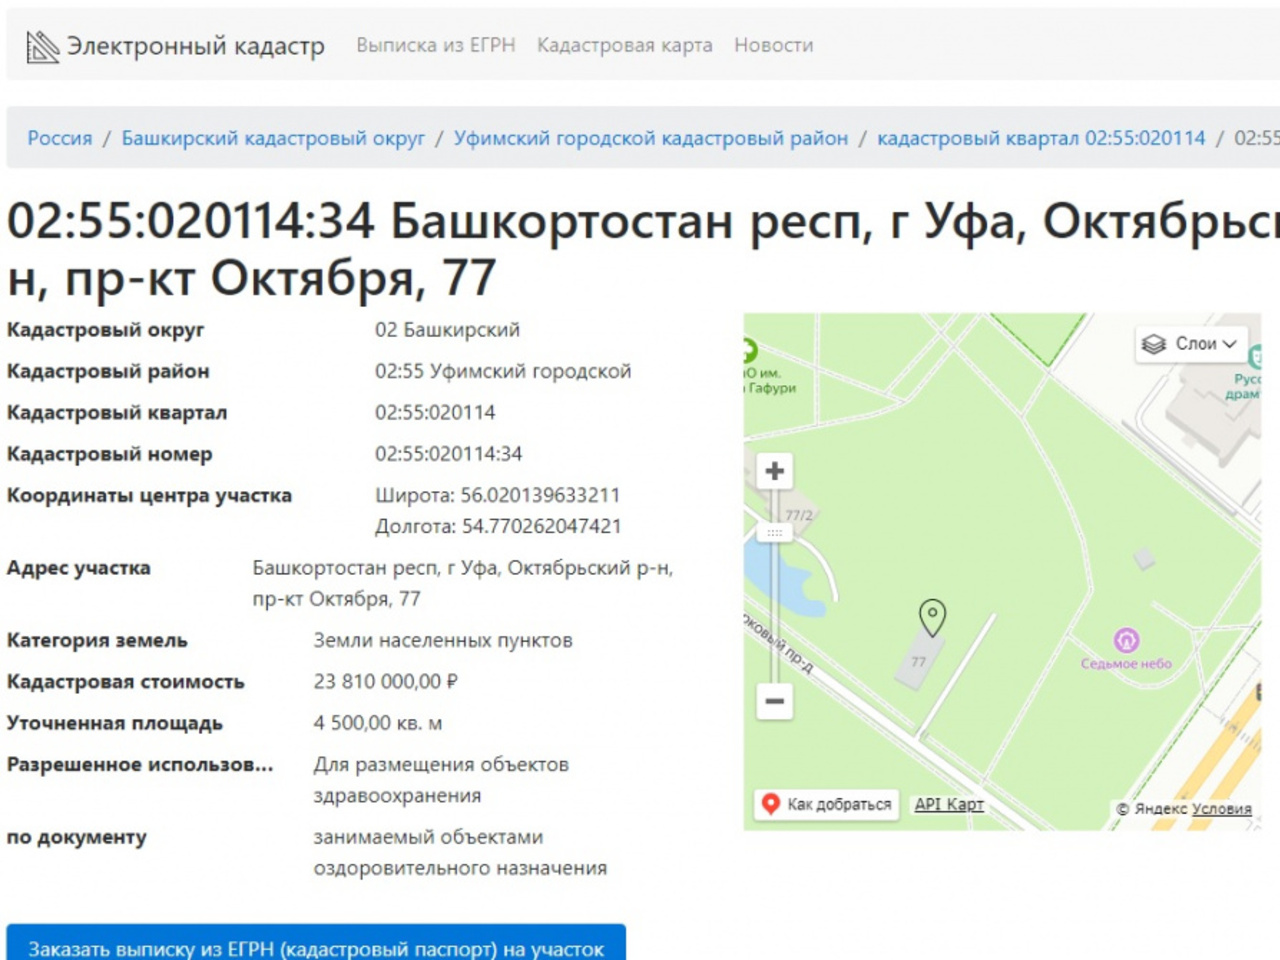Zoom in the map with plus button
Screen dimensions: 1280x960
tap(774, 471)
